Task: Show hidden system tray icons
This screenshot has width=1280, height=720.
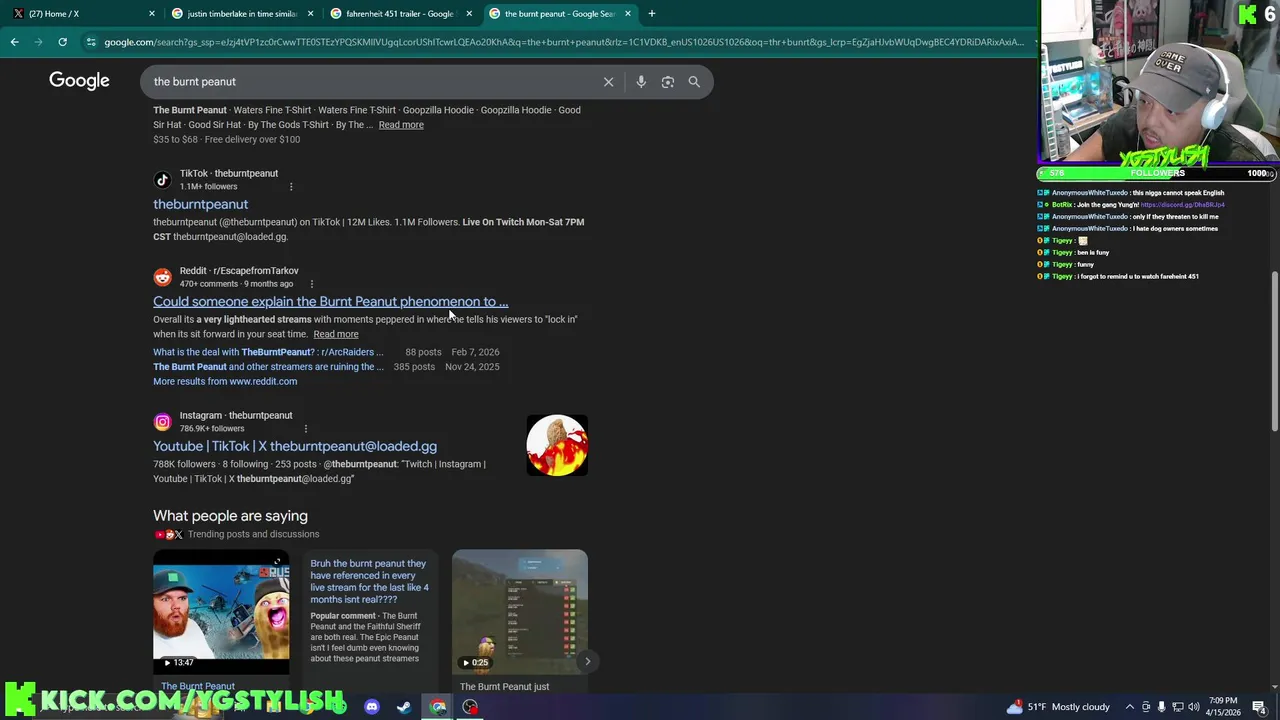Action: tap(1130, 707)
